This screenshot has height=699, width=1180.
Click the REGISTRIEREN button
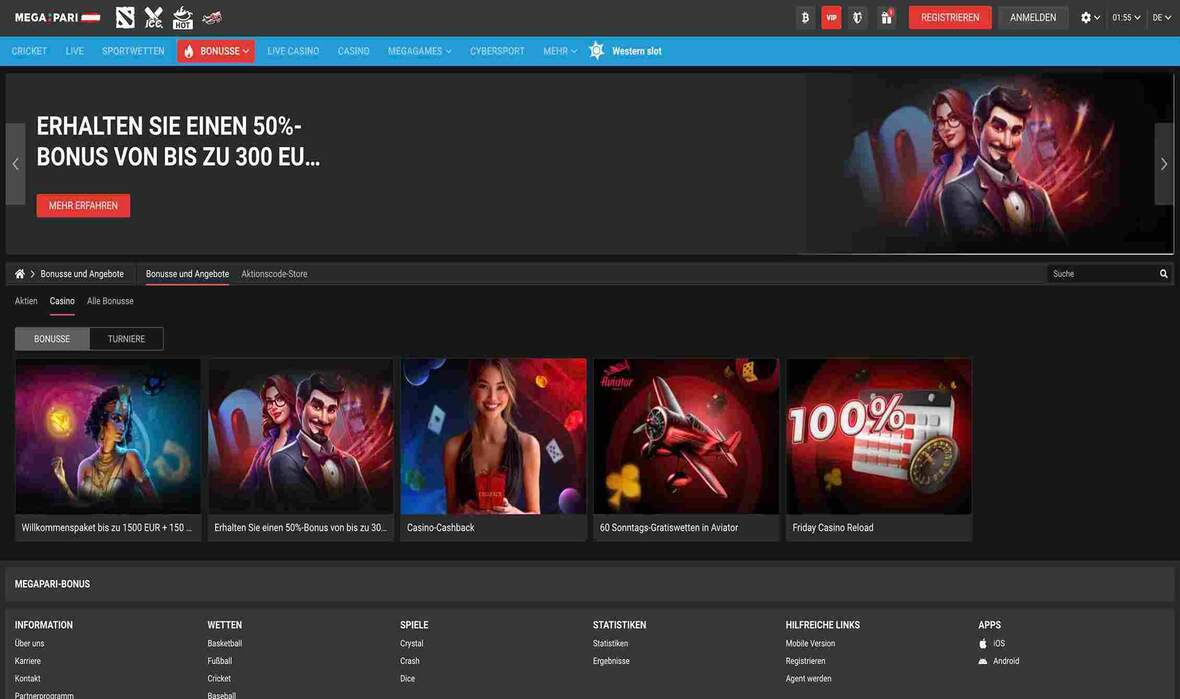click(x=949, y=16)
